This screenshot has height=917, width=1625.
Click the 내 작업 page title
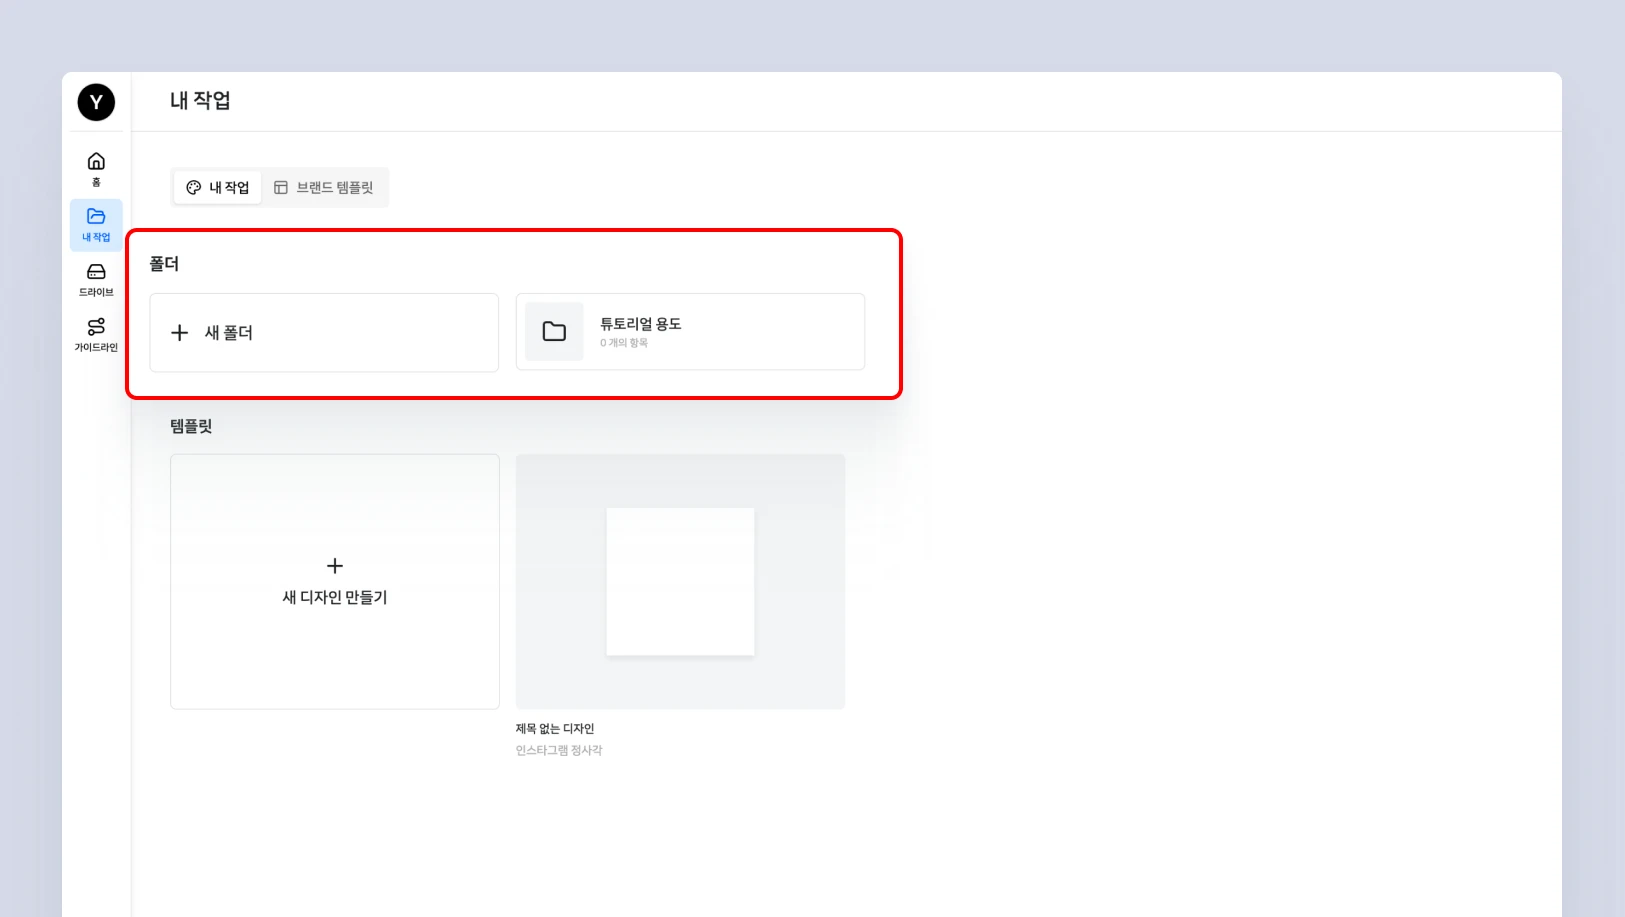[x=200, y=101]
